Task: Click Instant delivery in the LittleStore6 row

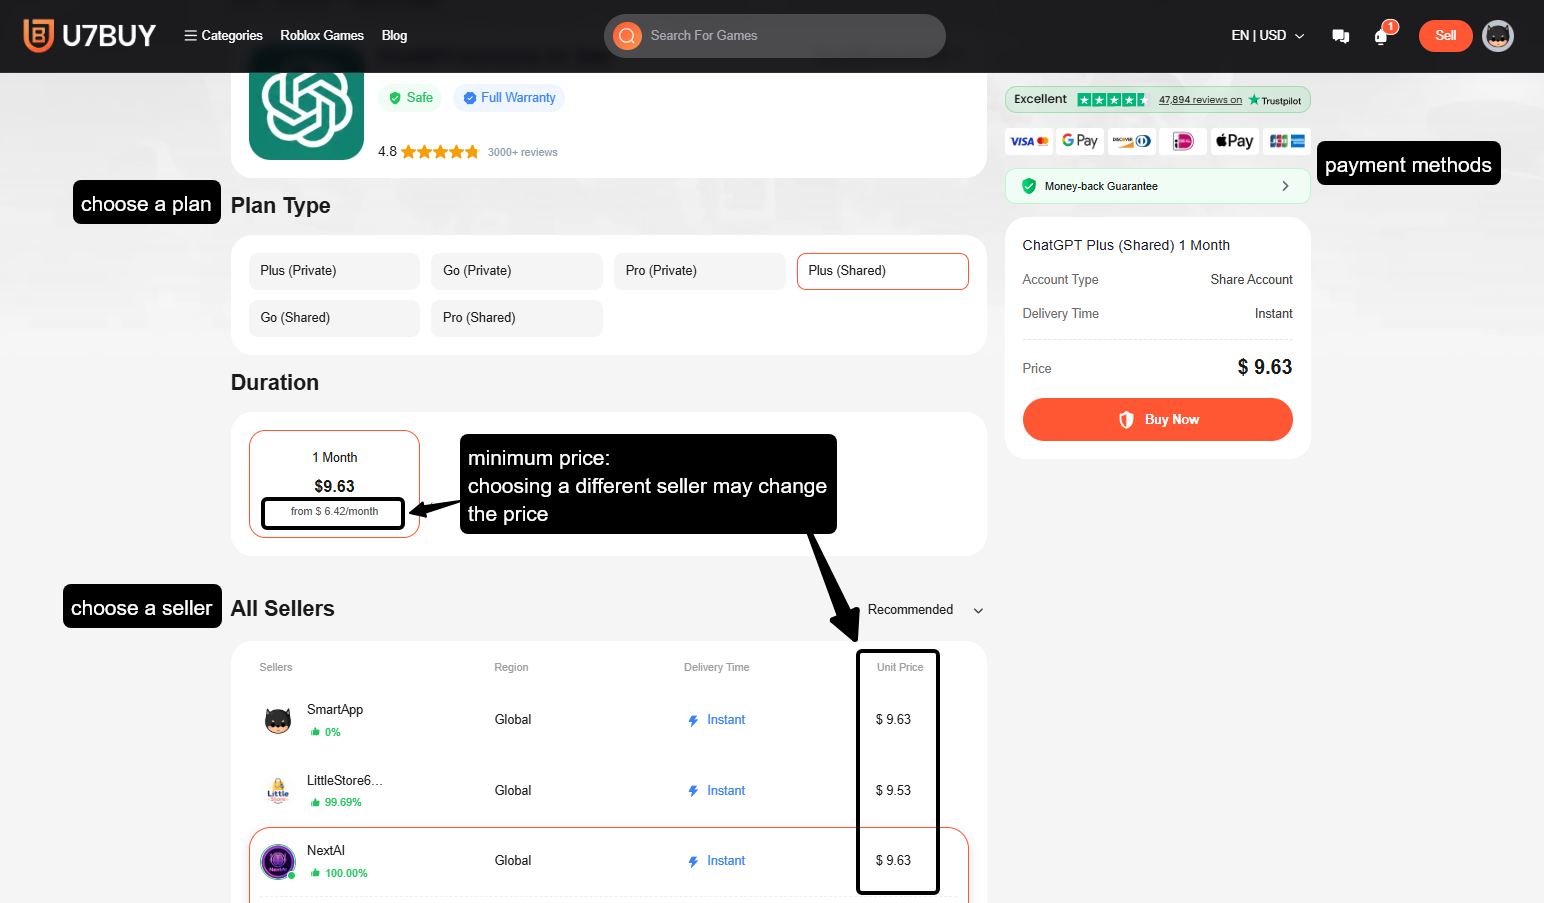Action: pos(716,791)
